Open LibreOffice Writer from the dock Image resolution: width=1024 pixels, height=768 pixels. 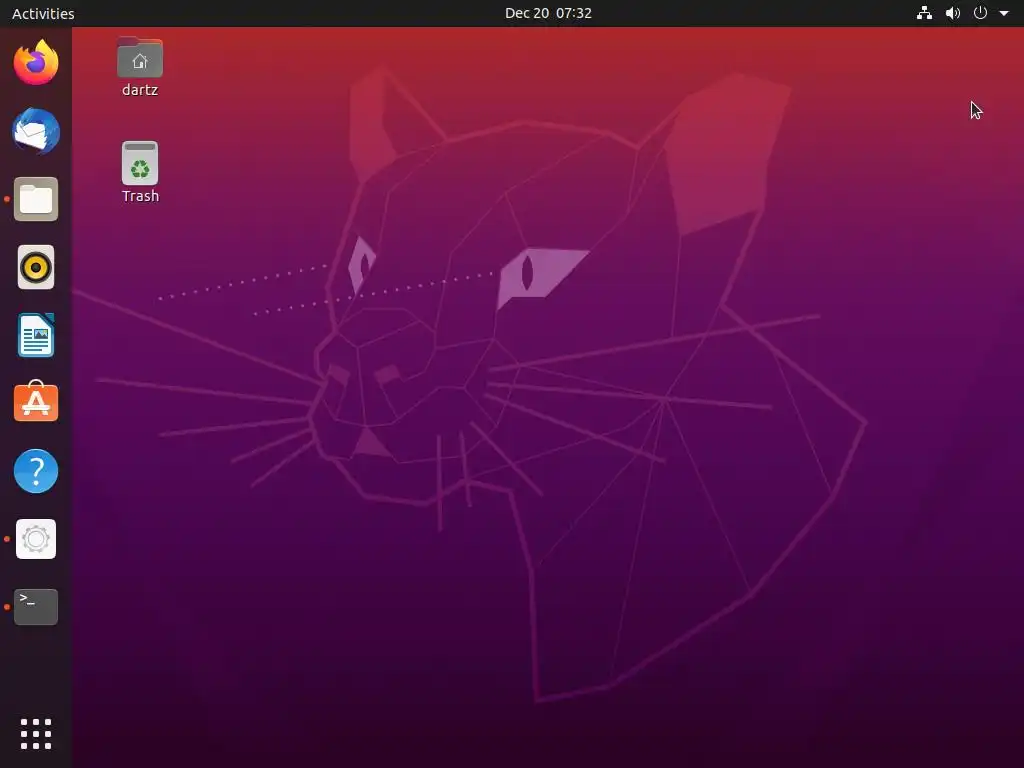point(36,335)
